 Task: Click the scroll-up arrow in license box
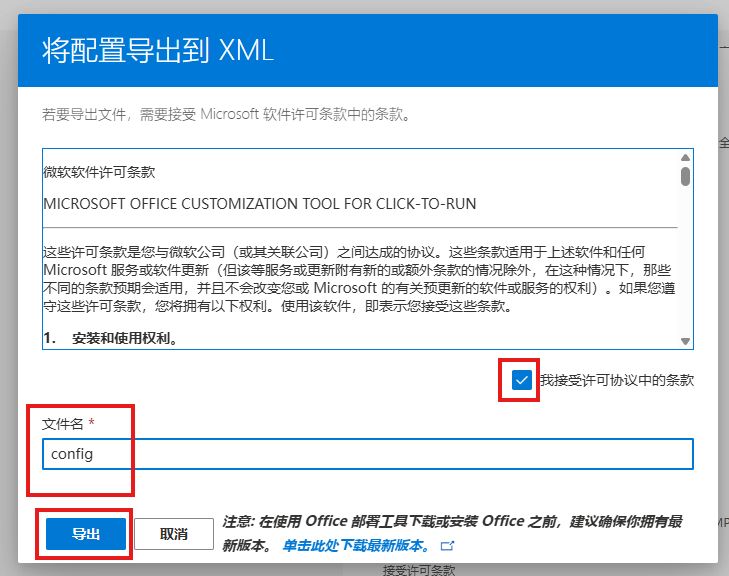tap(685, 158)
